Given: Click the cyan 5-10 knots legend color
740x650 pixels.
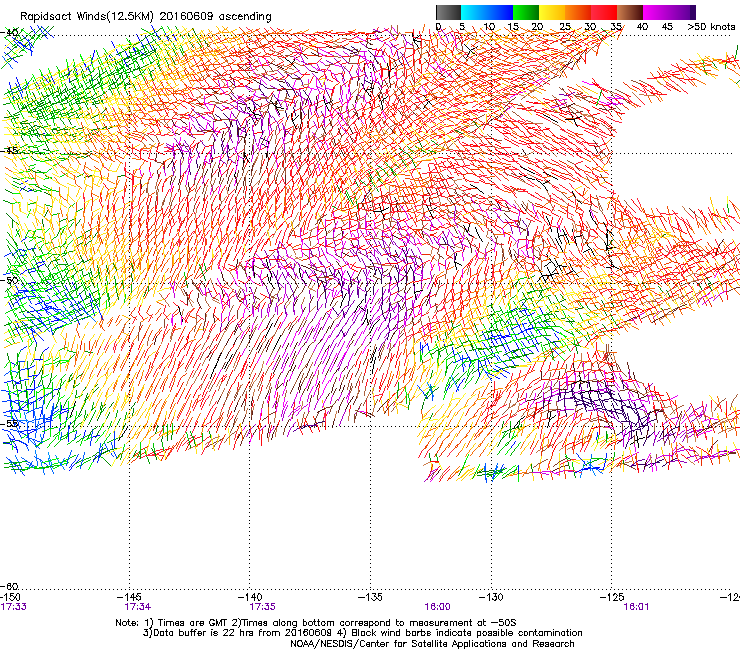Looking at the screenshot, I should [473, 12].
